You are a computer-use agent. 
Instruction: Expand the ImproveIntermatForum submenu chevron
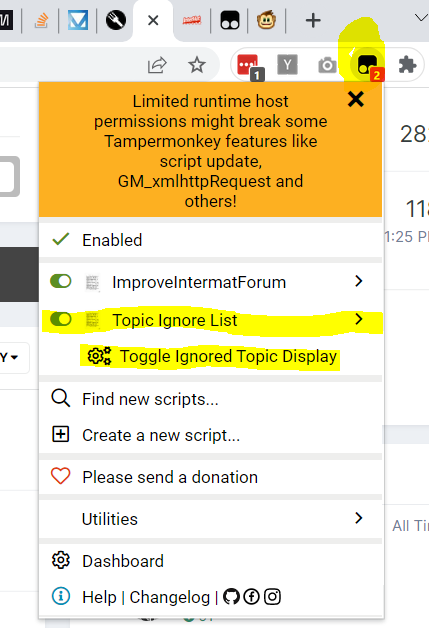359,281
